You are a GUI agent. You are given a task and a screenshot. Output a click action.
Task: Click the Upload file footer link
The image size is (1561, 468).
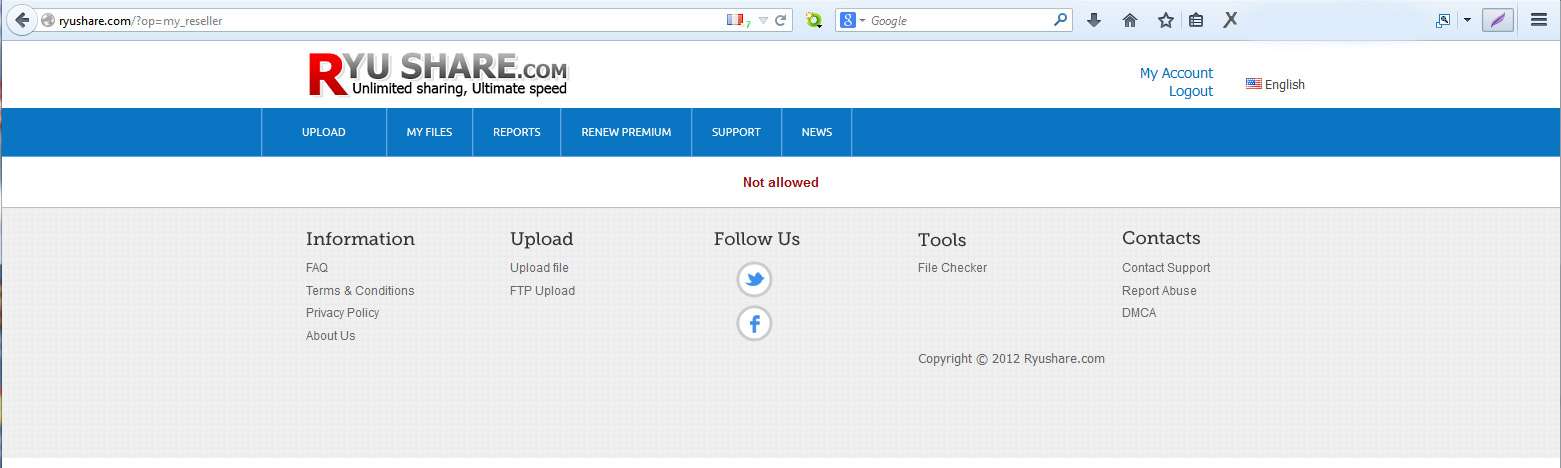click(x=539, y=268)
